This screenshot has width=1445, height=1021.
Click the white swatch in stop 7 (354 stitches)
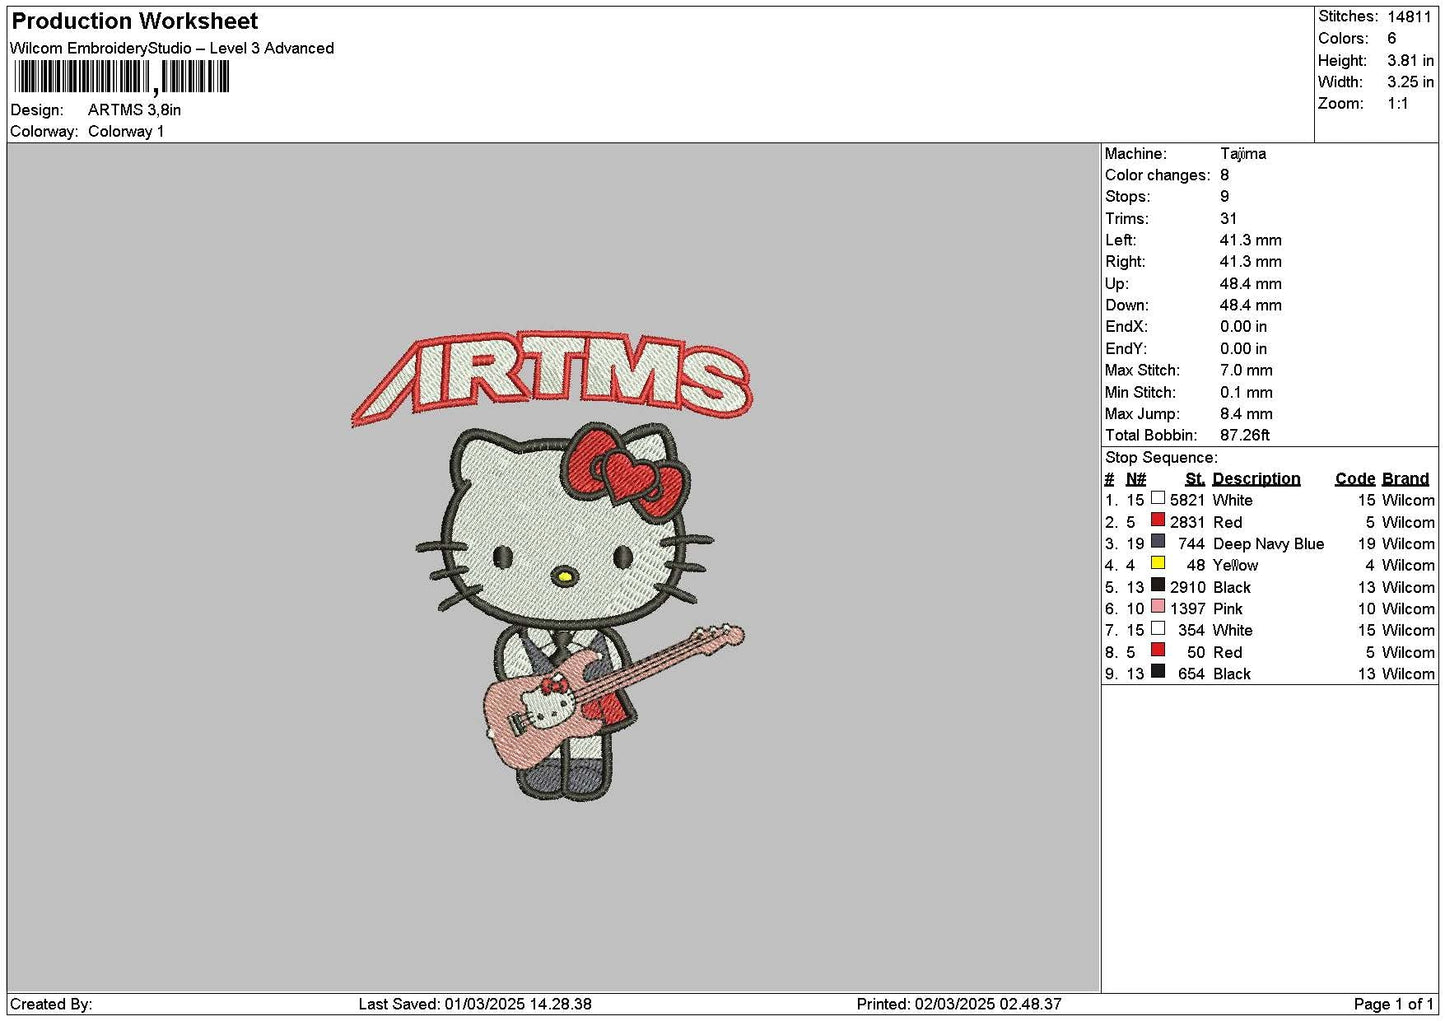(x=1158, y=628)
